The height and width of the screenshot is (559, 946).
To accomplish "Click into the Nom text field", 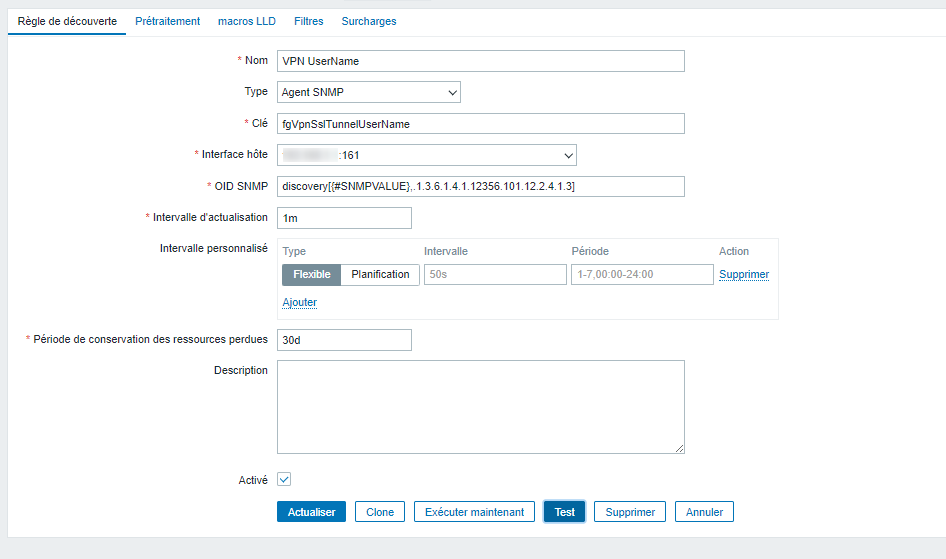I will [x=480, y=61].
